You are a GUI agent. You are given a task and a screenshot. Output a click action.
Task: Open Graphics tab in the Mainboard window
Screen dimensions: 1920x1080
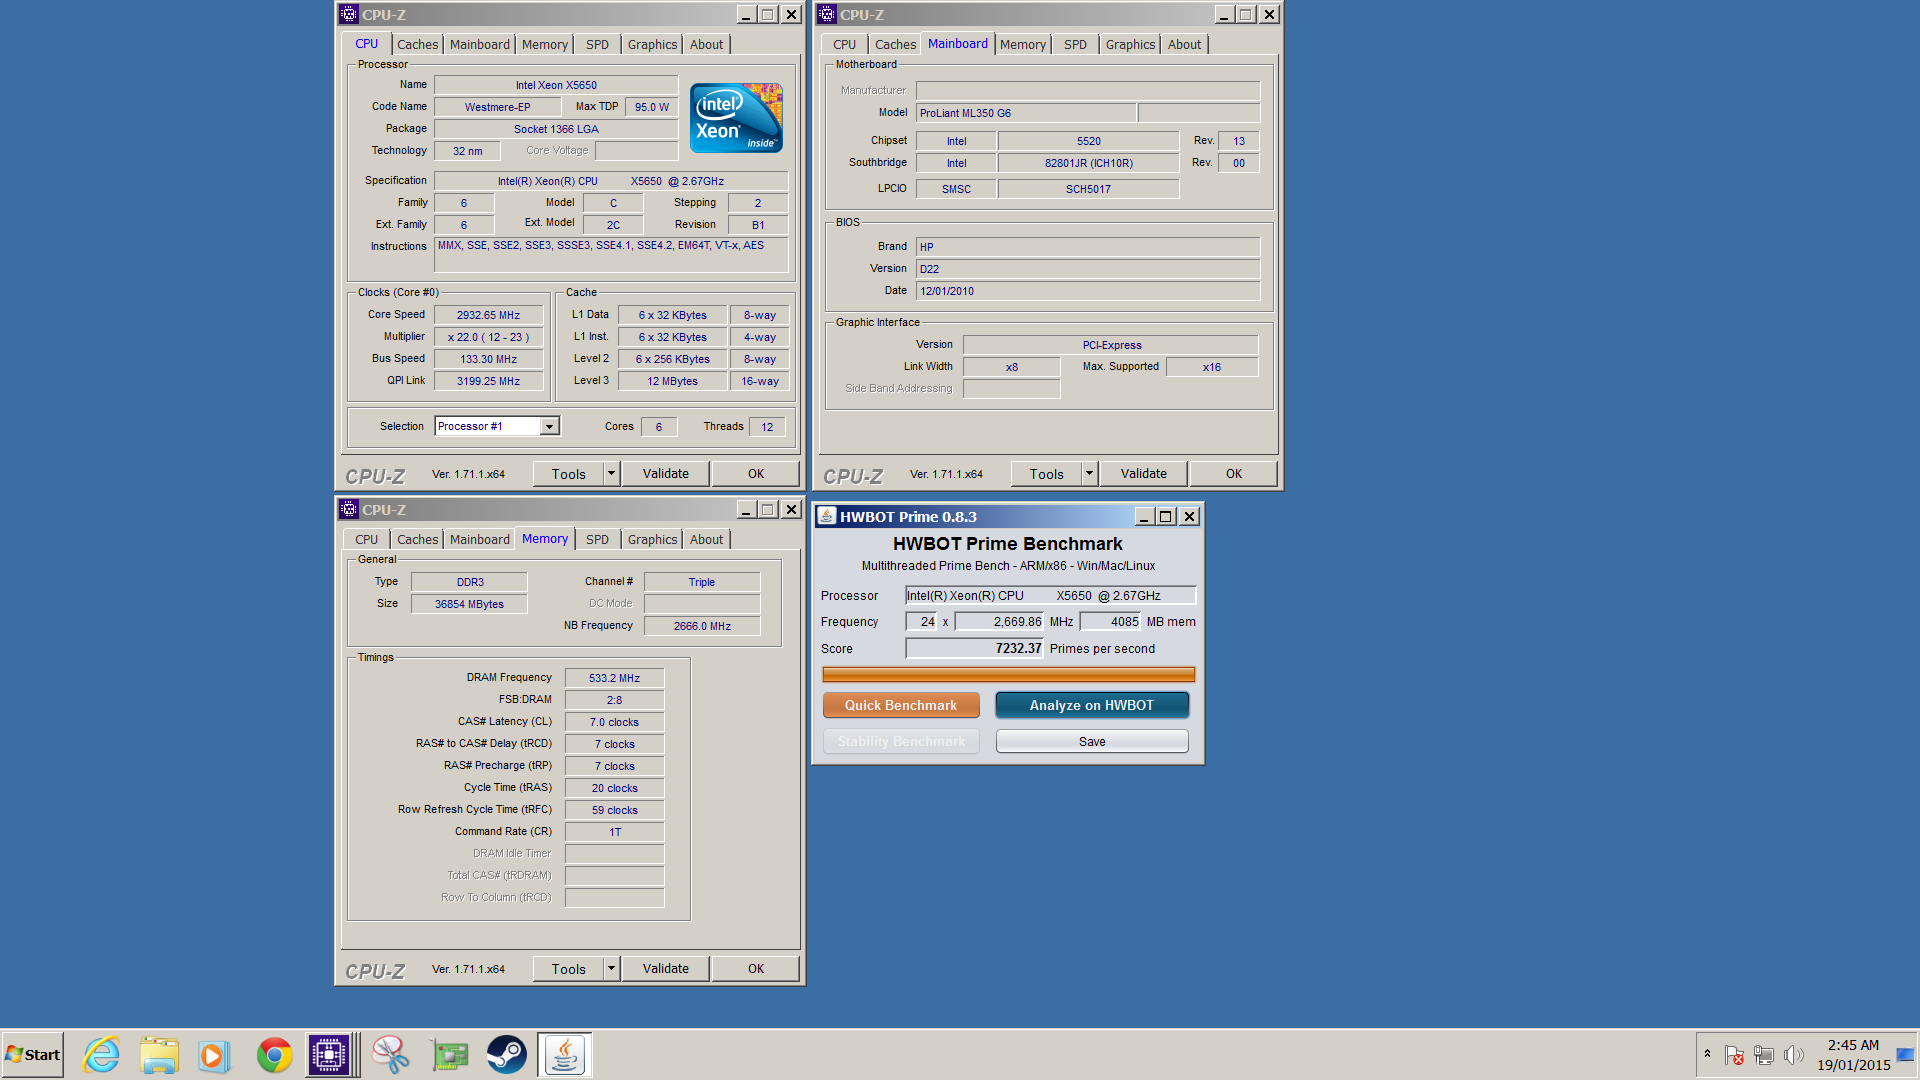click(x=1130, y=45)
